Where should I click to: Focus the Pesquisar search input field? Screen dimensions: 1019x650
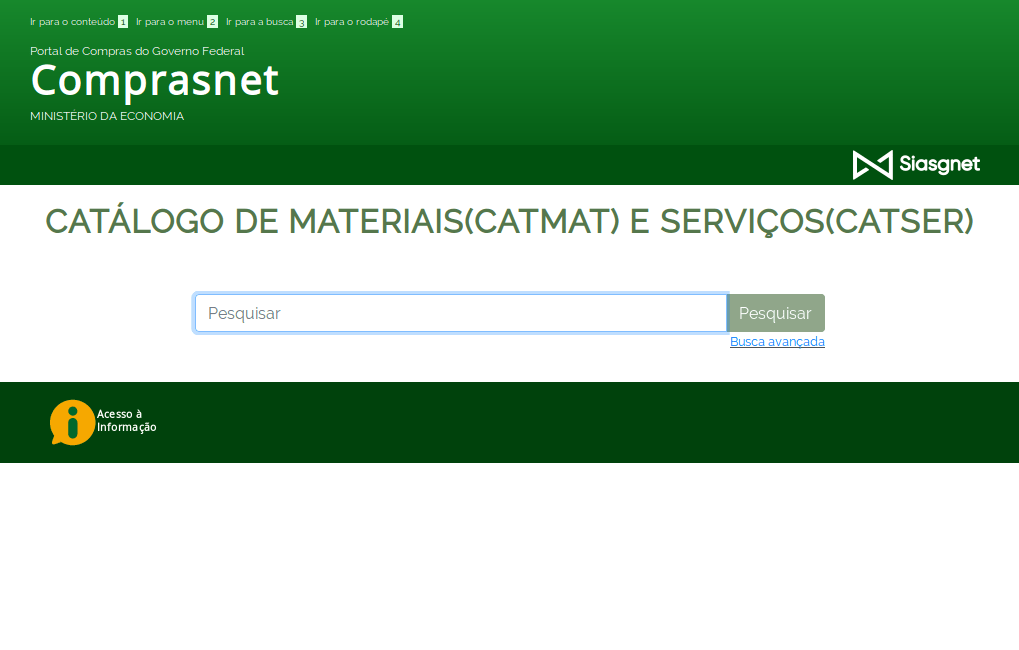(461, 313)
